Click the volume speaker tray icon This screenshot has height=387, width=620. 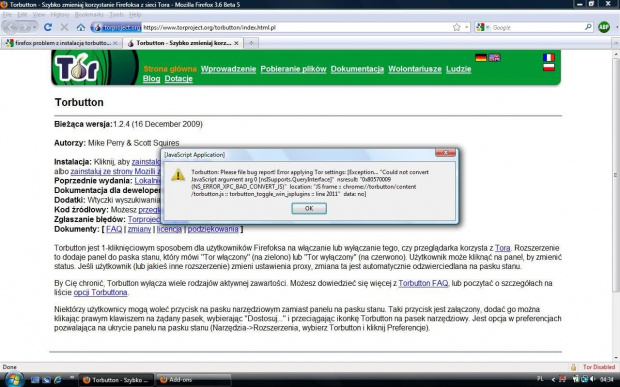click(593, 379)
